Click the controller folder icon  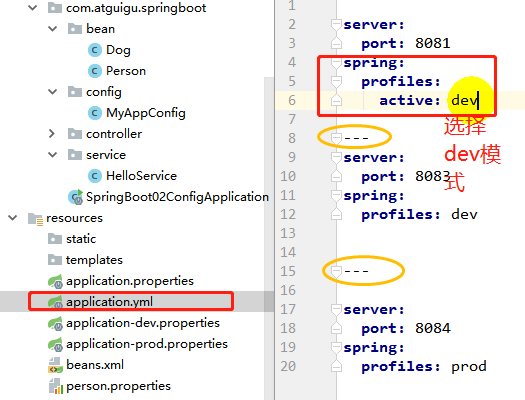(75, 134)
